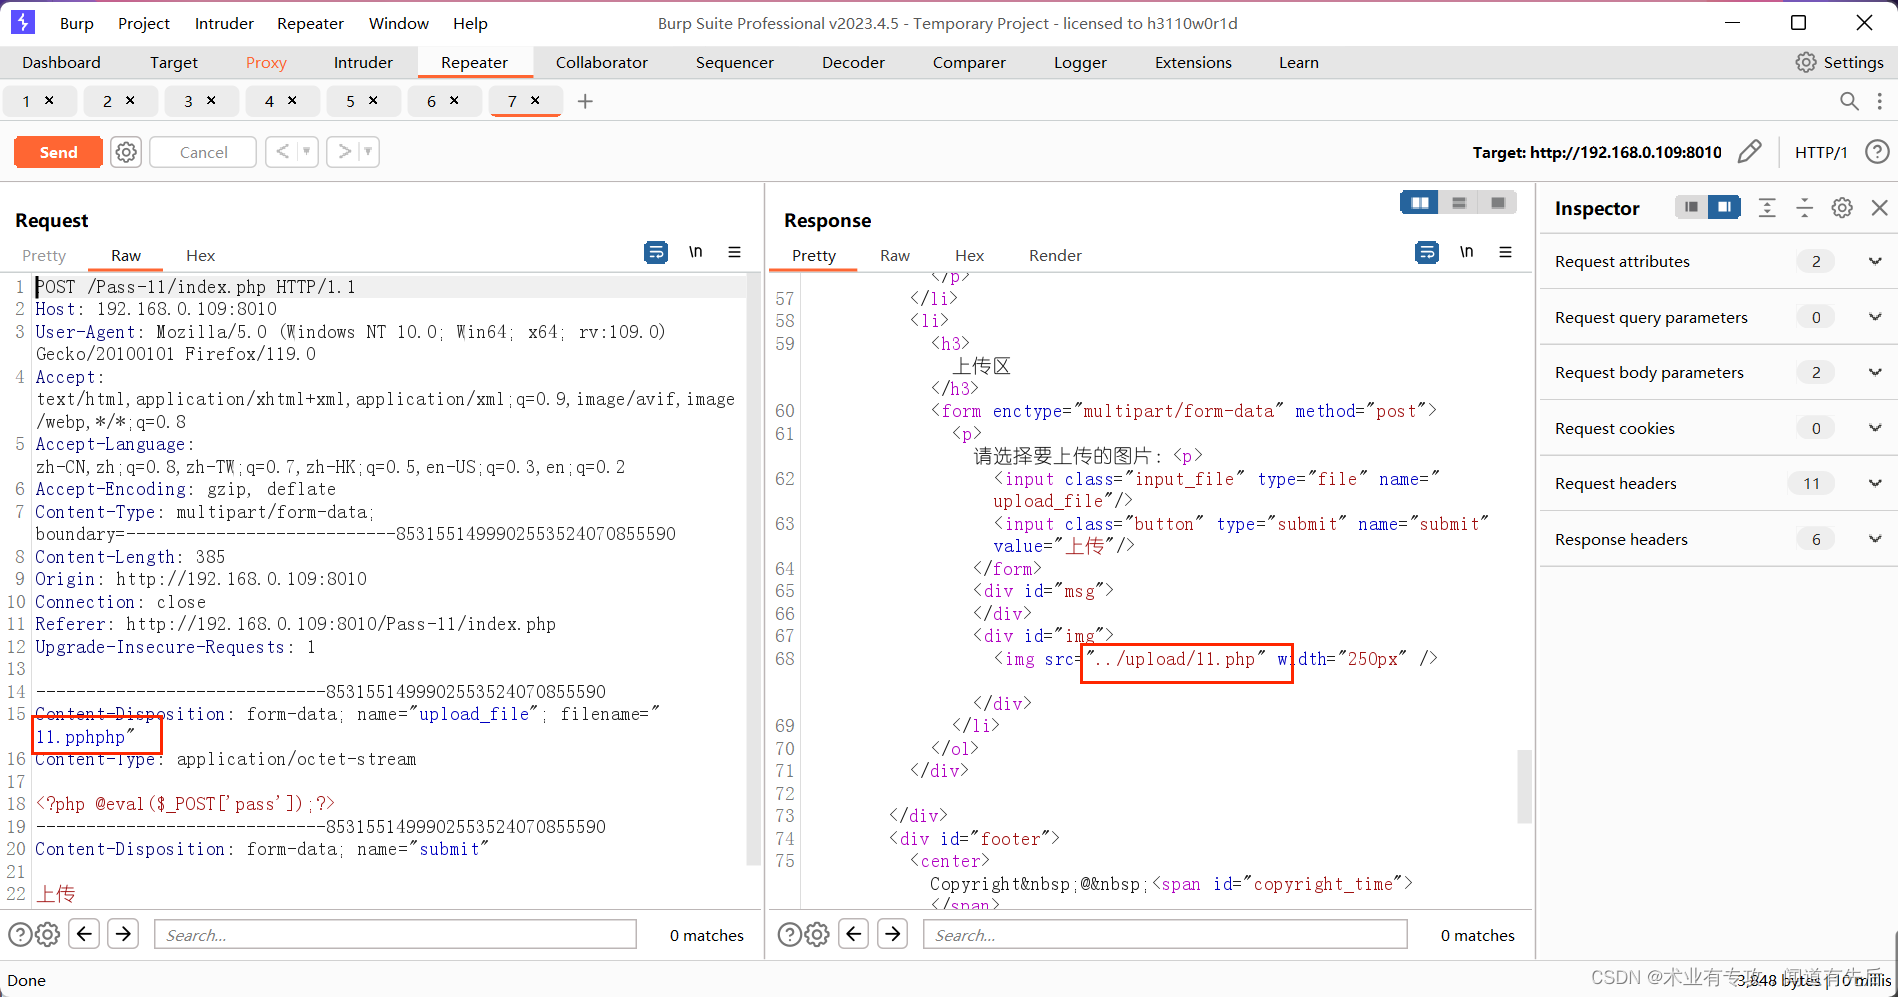Focus the Request search field
The image size is (1898, 997).
tap(395, 934)
